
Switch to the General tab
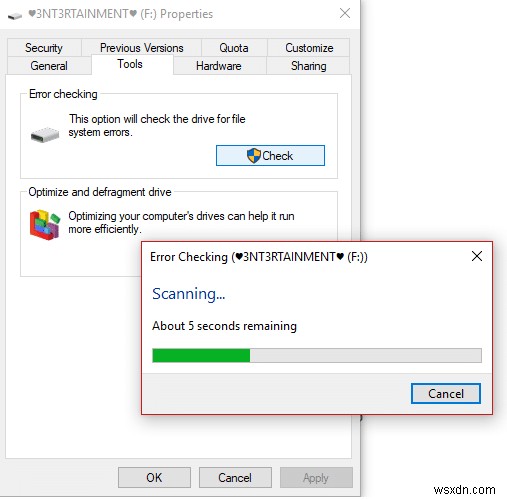[49, 66]
